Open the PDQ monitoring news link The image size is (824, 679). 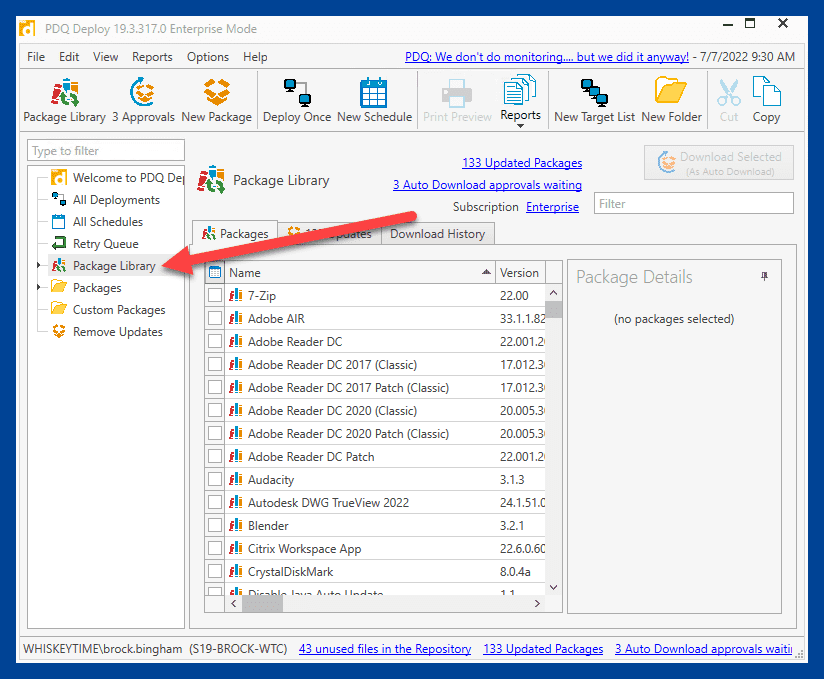[547, 57]
